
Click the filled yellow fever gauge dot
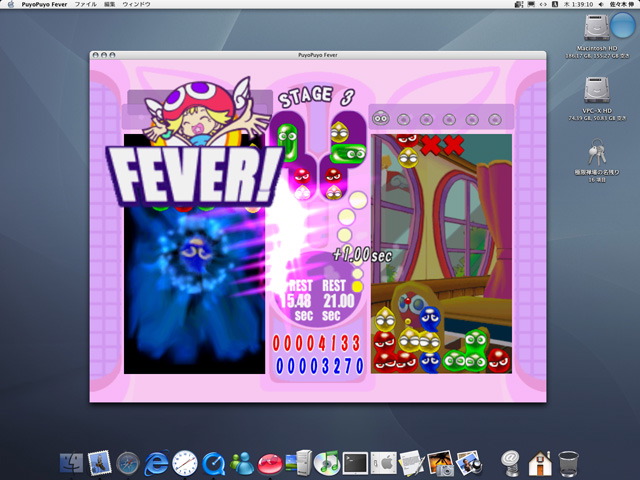tap(357, 287)
